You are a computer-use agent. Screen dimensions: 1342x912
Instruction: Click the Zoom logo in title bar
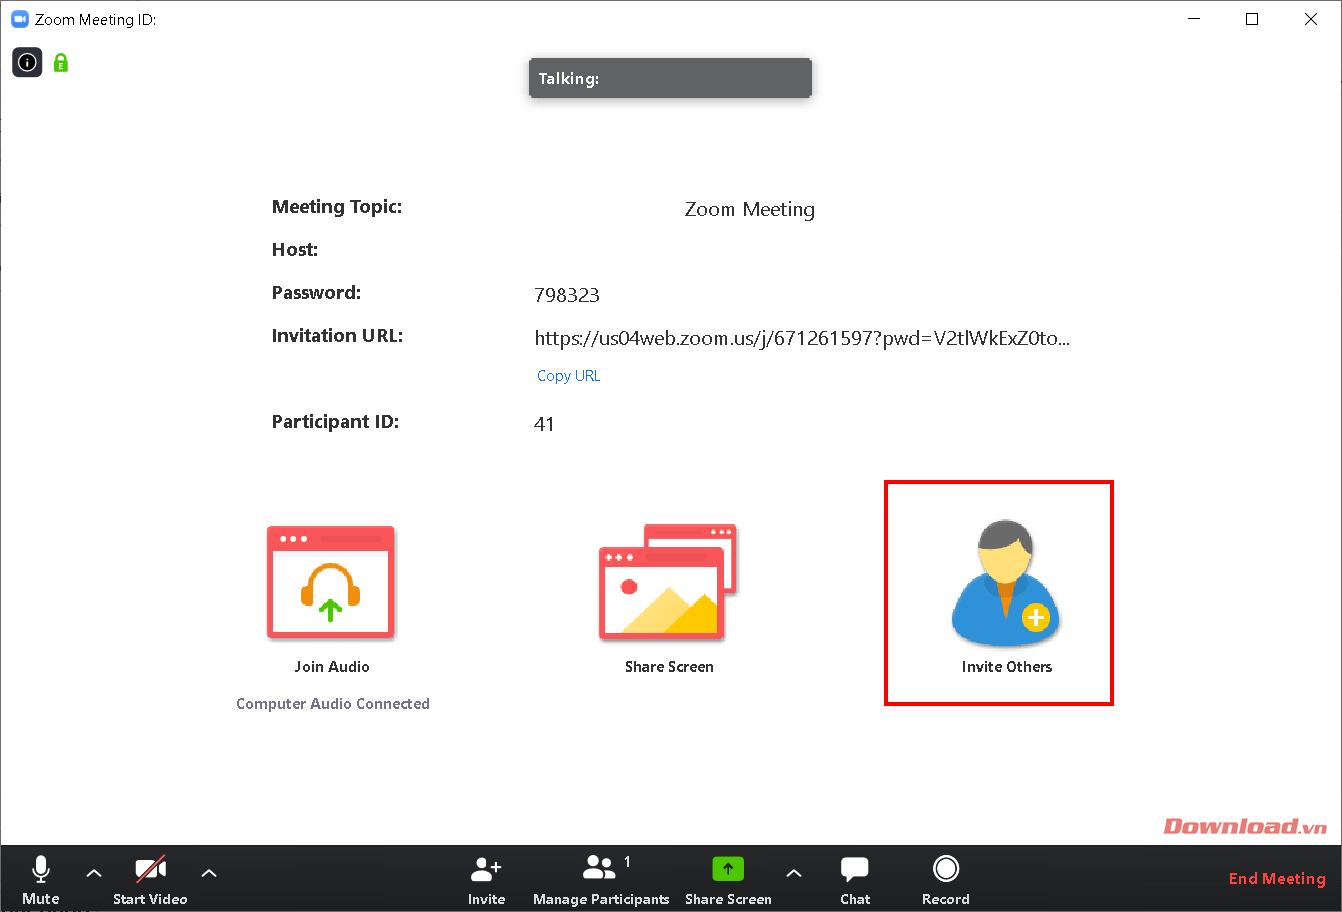19,19
